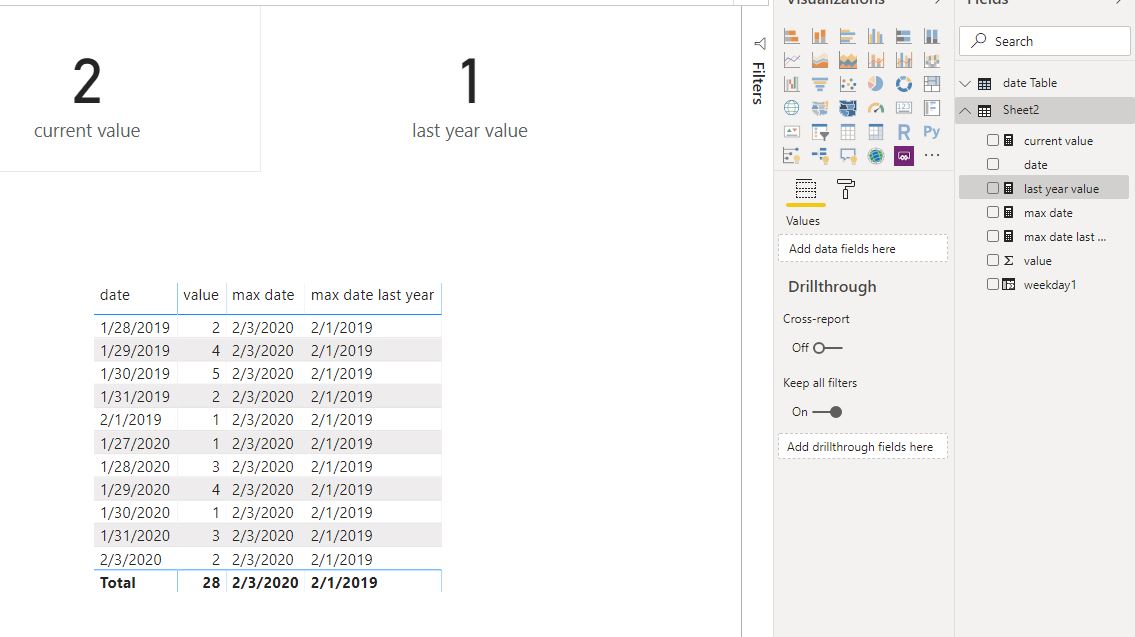Select the Q&A visual

pos(848,156)
